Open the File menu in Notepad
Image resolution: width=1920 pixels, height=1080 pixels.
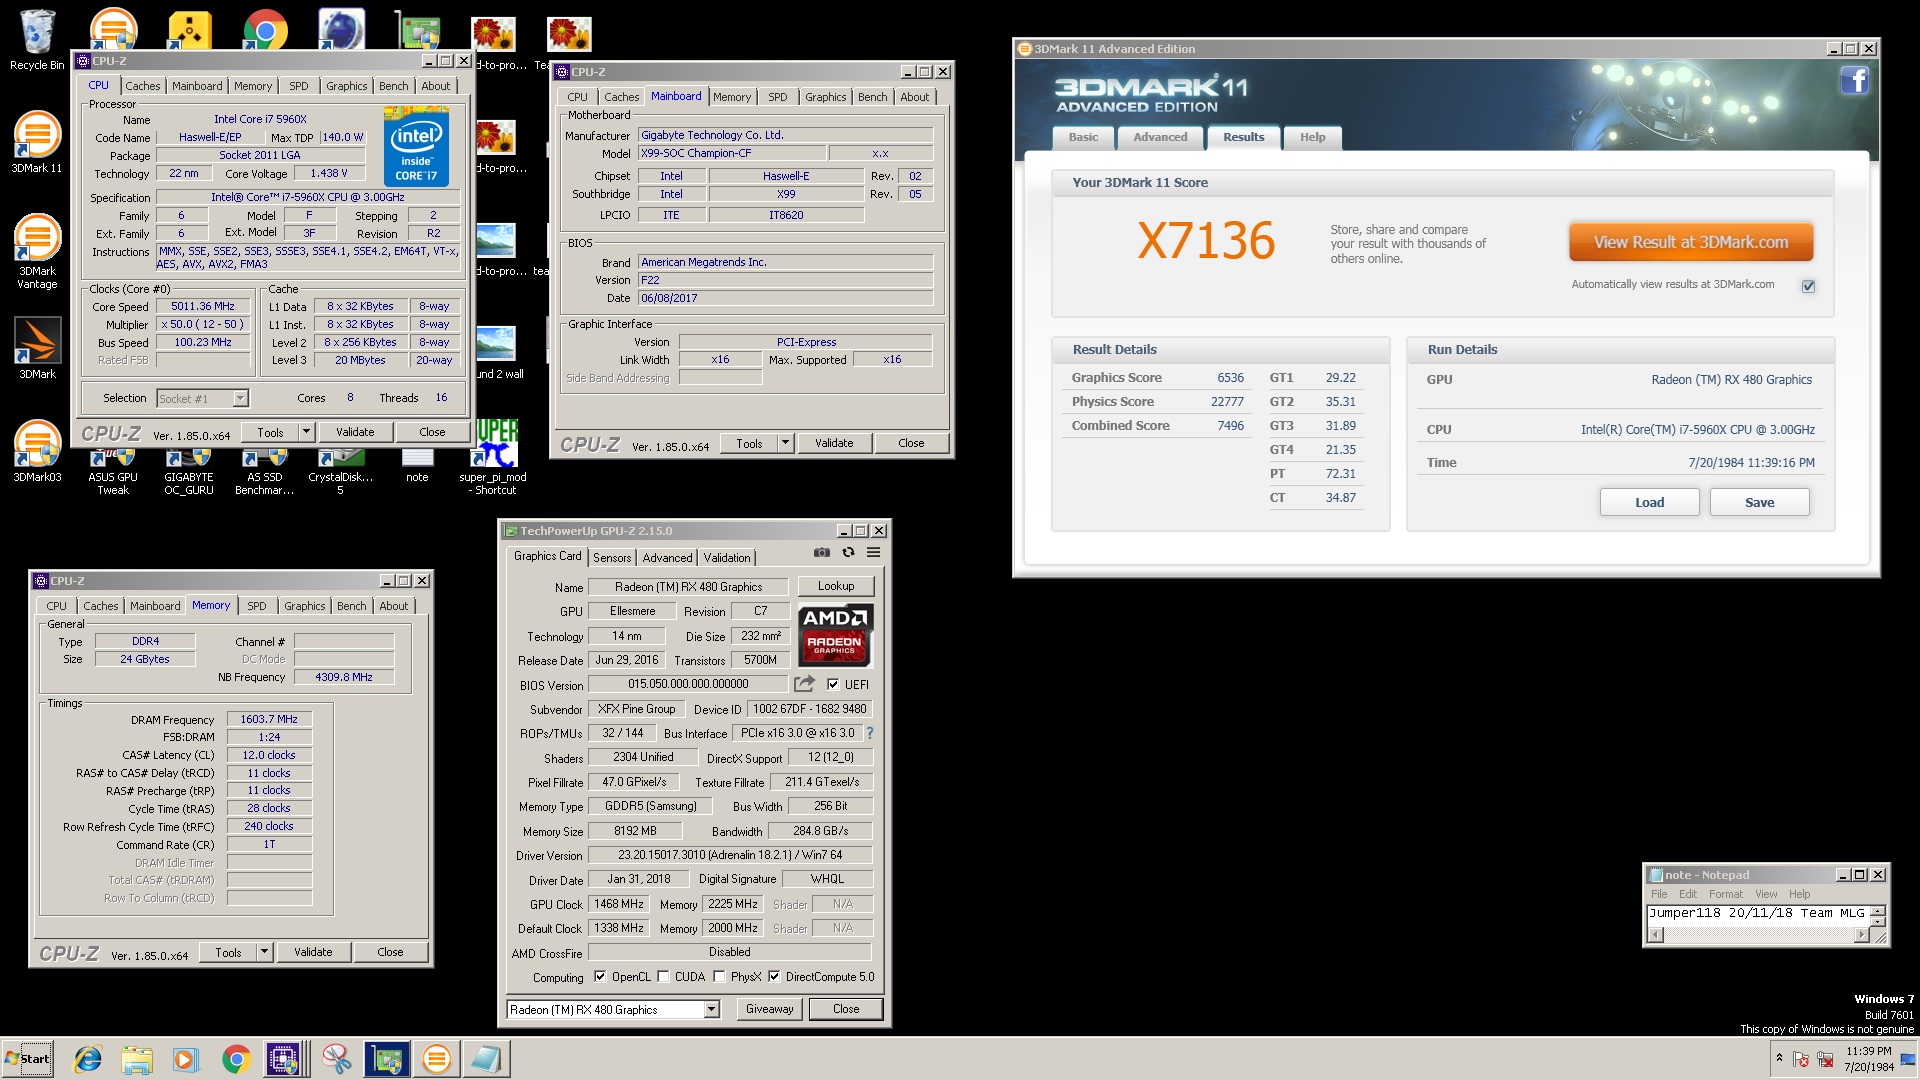click(x=1659, y=895)
